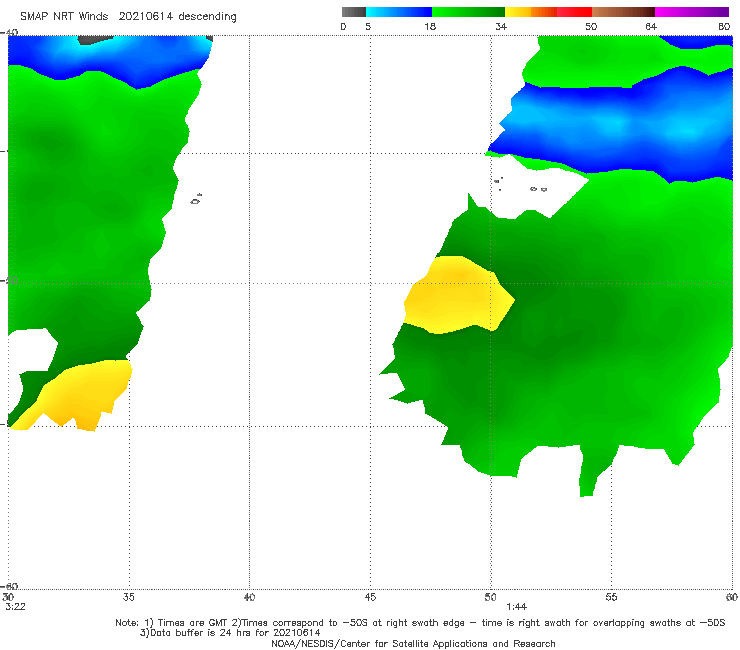The height and width of the screenshot is (650, 740).
Task: Pick the red color bar segment just before 50
Action: coord(574,12)
